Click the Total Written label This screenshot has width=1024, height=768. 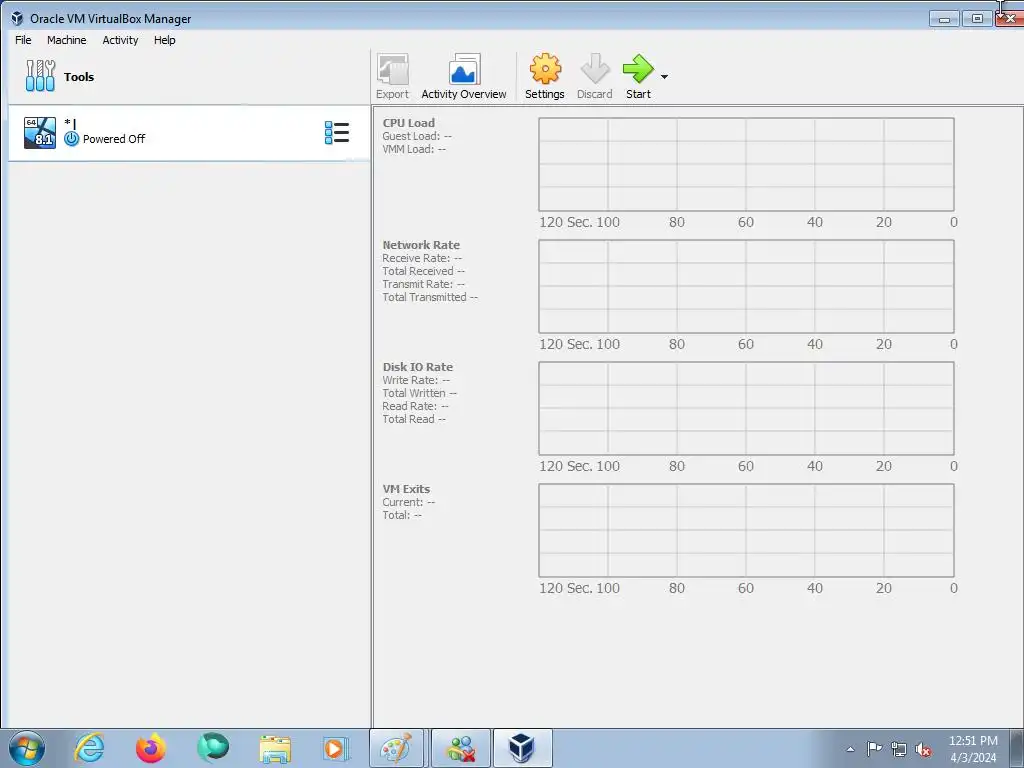click(420, 393)
